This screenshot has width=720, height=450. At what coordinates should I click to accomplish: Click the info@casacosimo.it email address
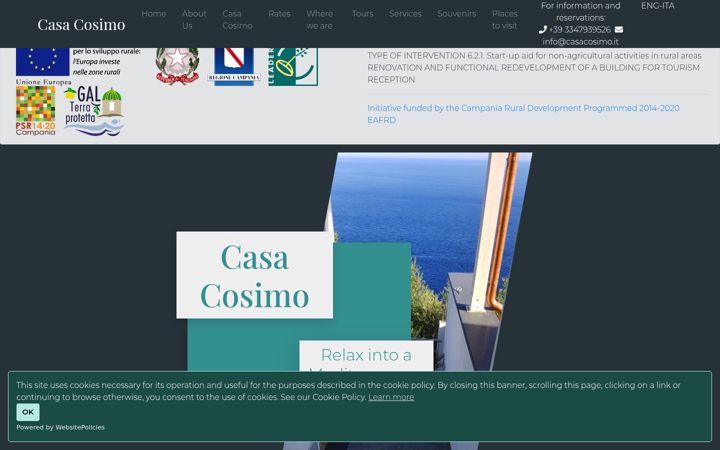(580, 42)
